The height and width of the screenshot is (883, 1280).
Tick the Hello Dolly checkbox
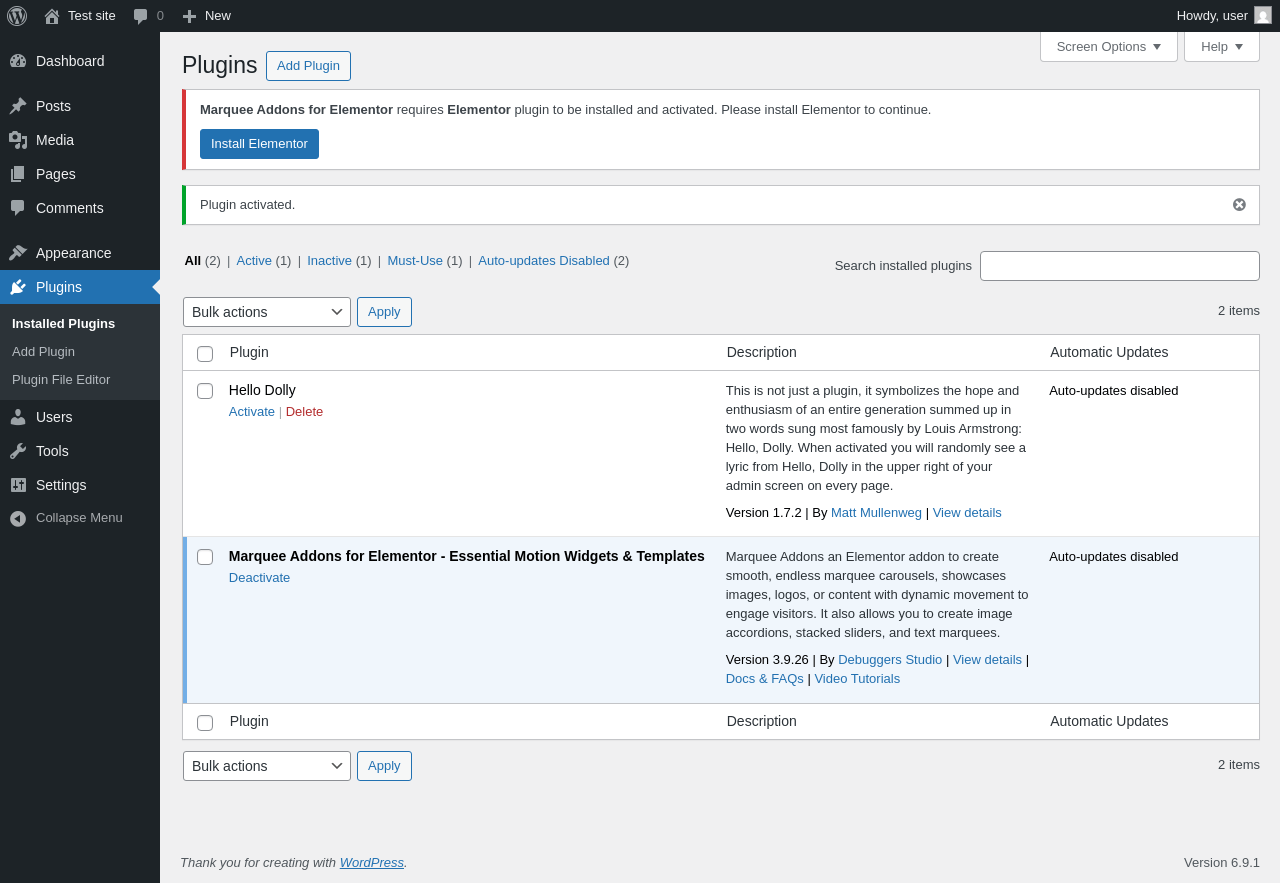point(205,391)
